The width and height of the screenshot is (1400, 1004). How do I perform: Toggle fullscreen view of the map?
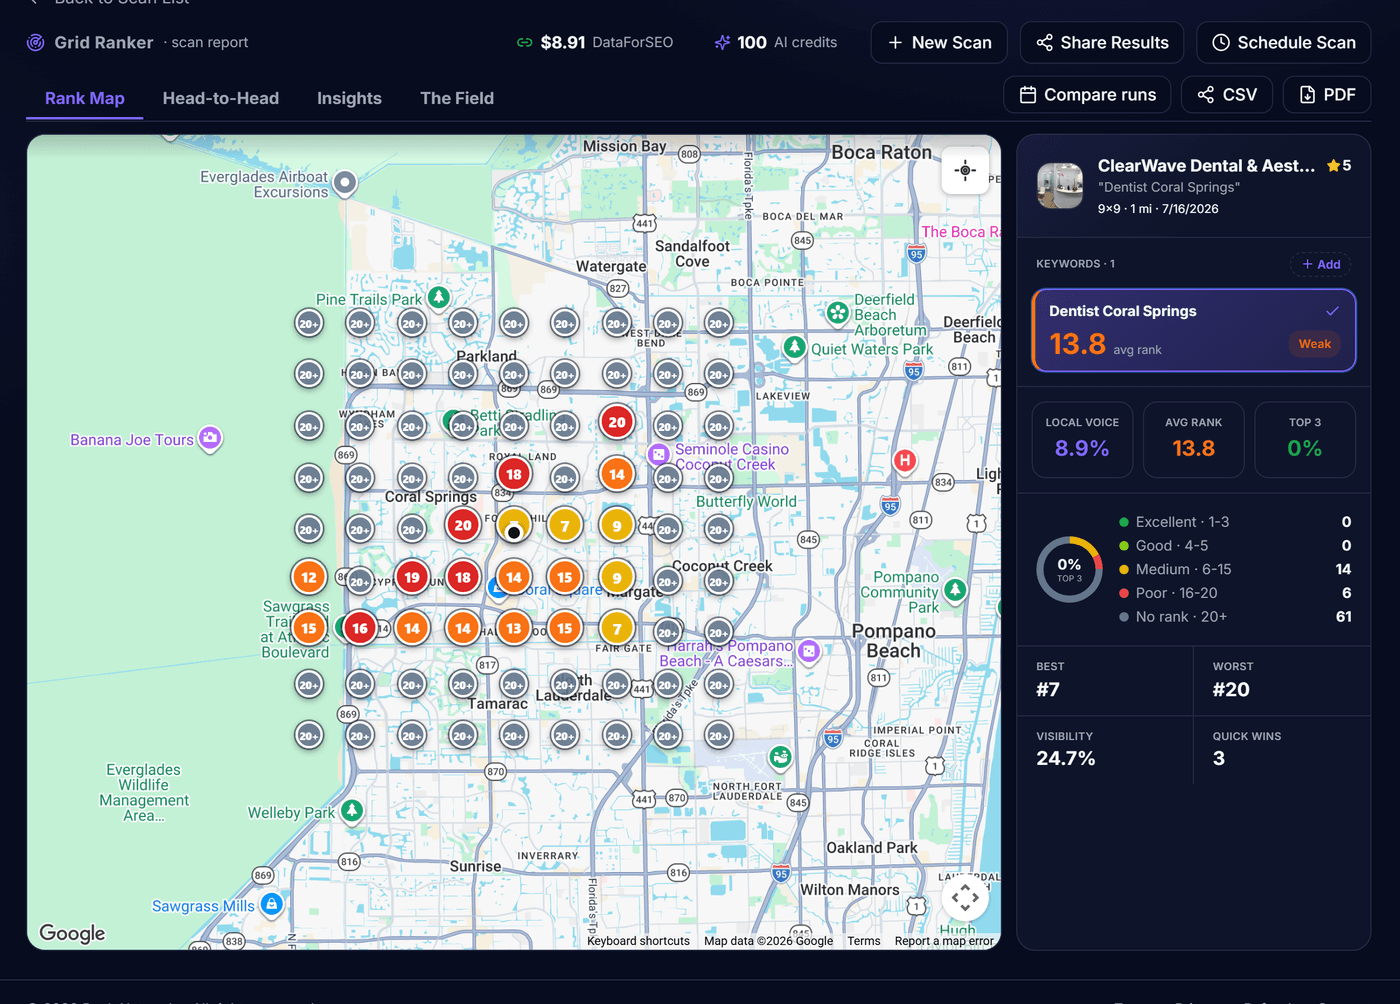tap(965, 897)
